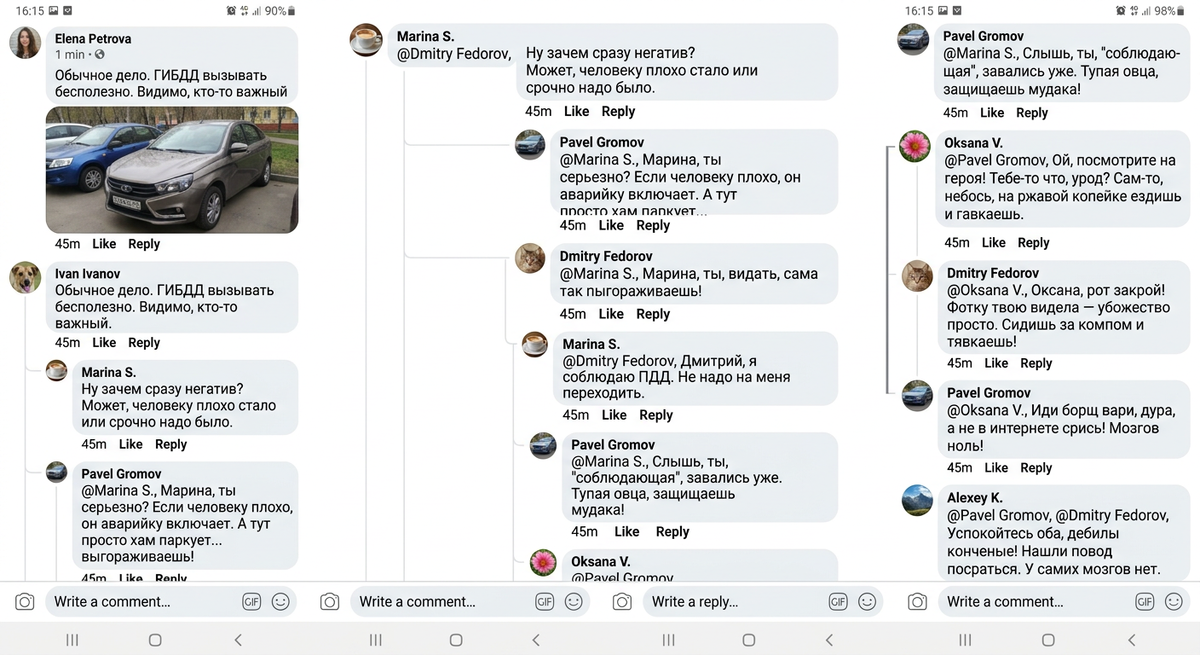Like Oksana V.'s "Ой, посмотрите на героя" comment
The height and width of the screenshot is (655, 1200).
[x=994, y=243]
